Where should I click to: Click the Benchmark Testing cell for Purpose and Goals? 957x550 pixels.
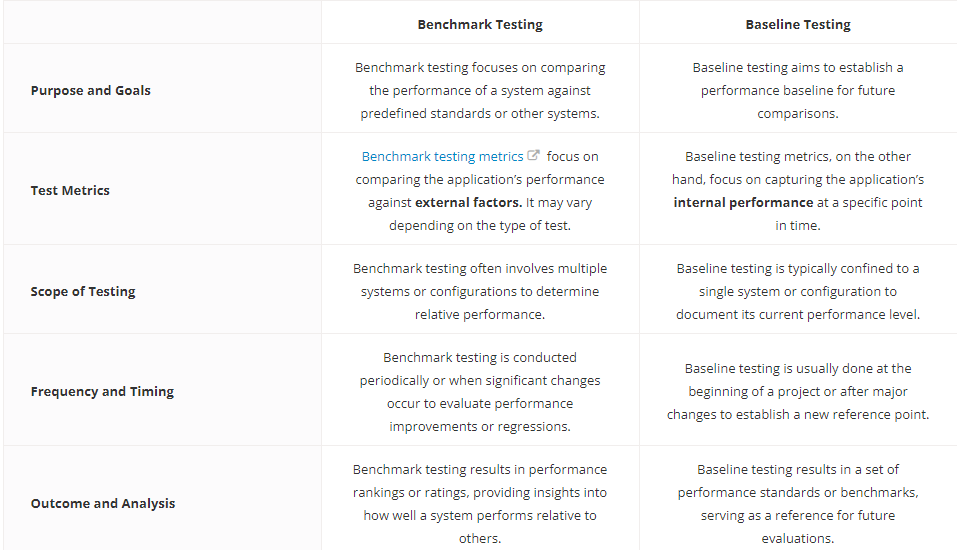(480, 90)
